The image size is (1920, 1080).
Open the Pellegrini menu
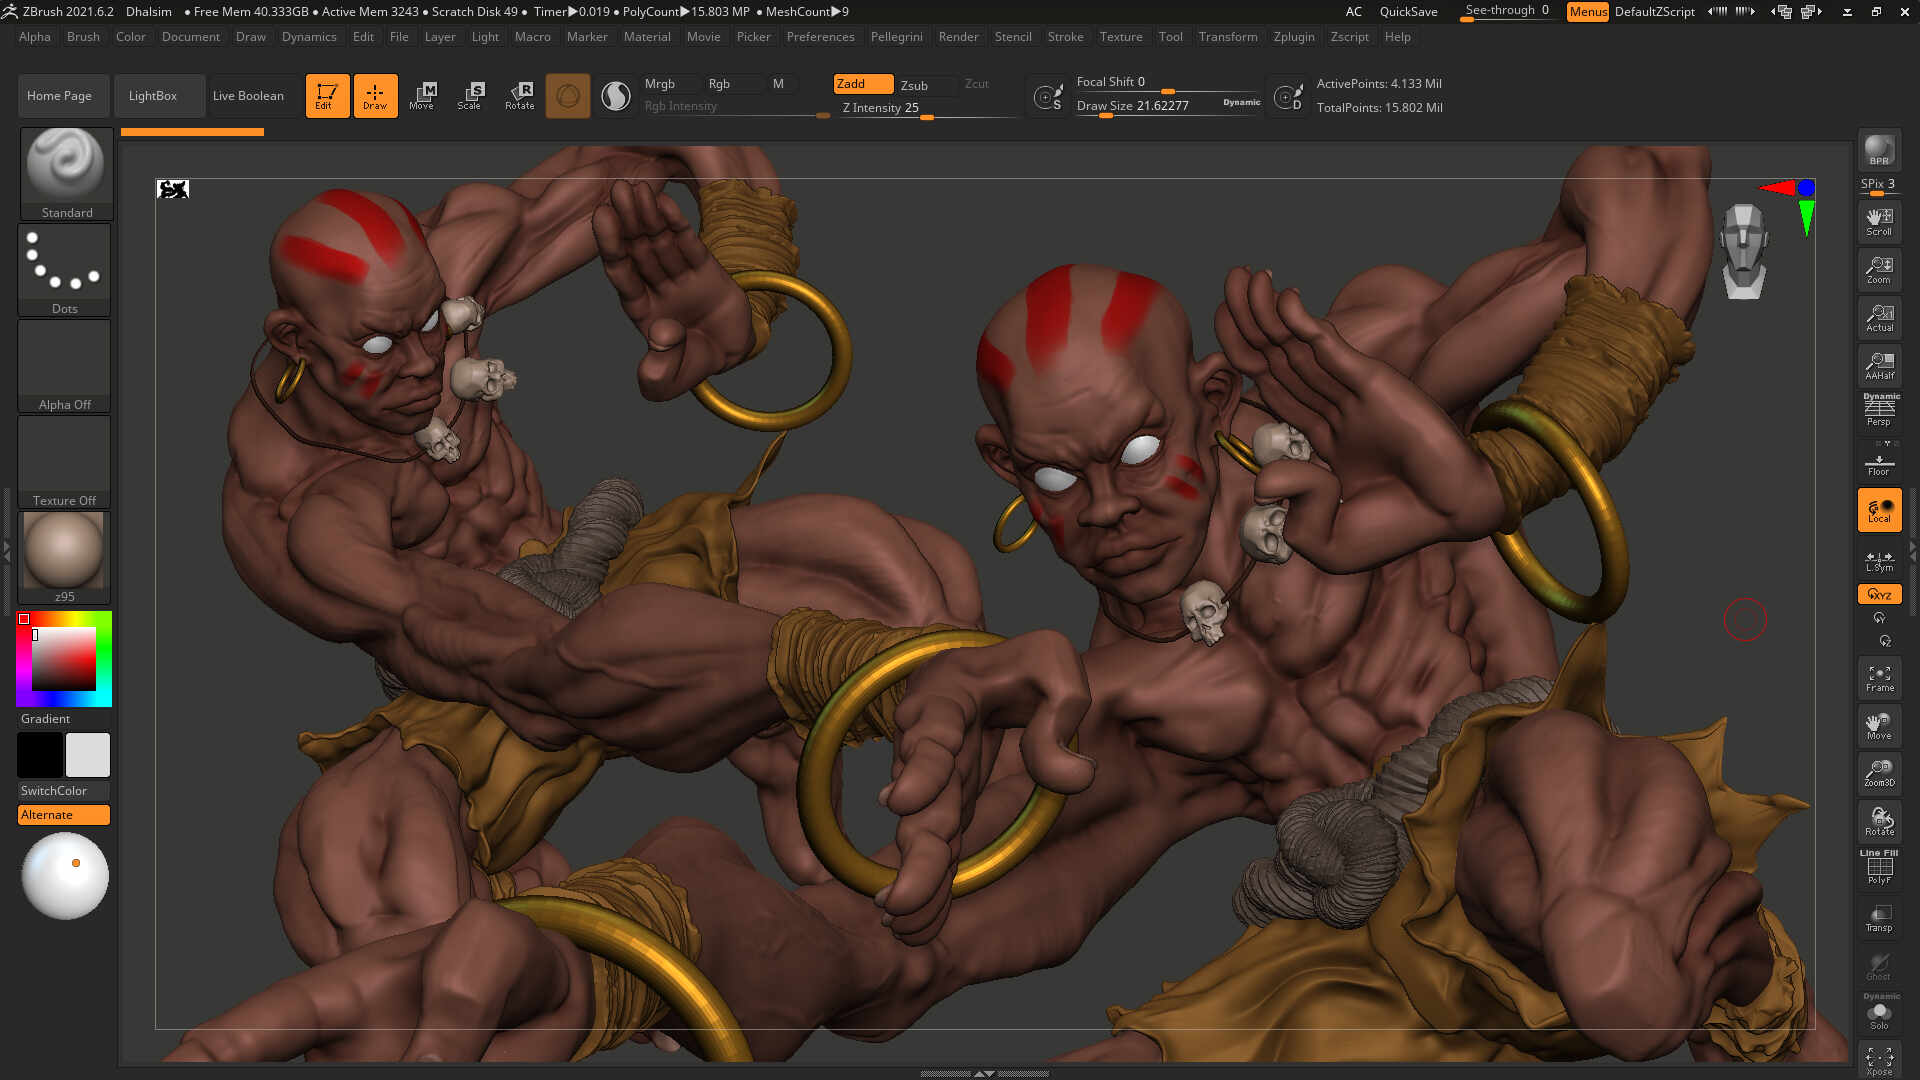click(896, 37)
